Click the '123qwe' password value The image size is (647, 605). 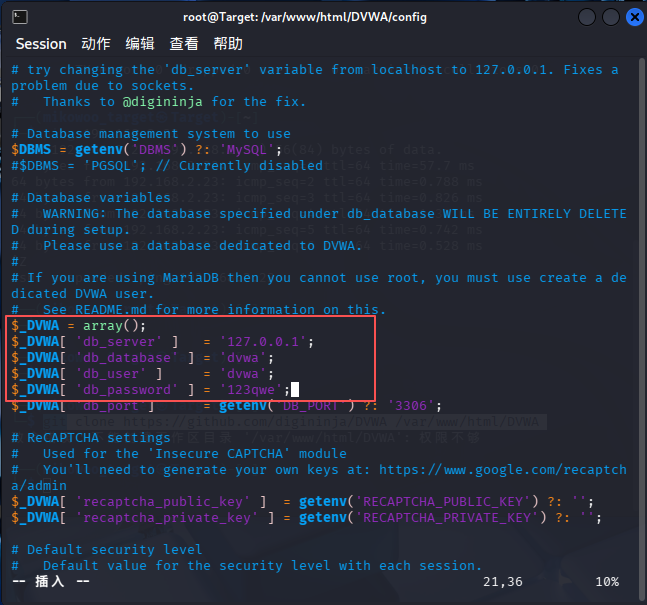pyautogui.click(x=251, y=390)
